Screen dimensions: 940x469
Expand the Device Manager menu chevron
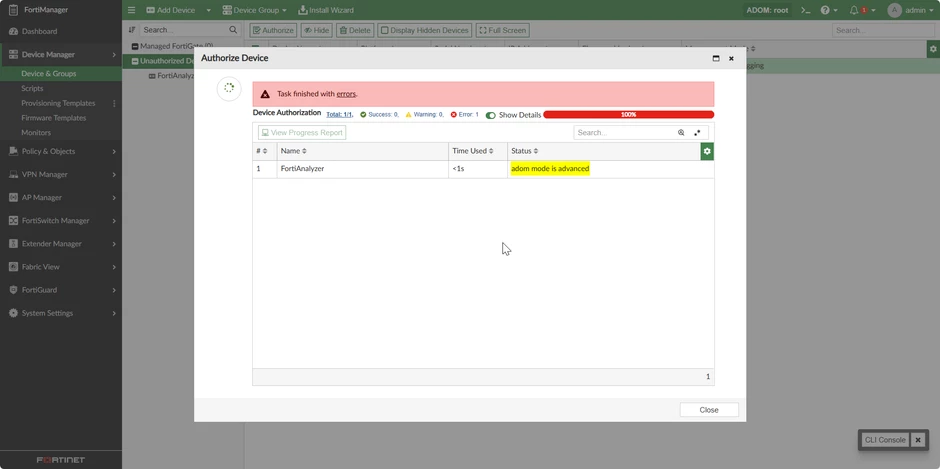(114, 55)
